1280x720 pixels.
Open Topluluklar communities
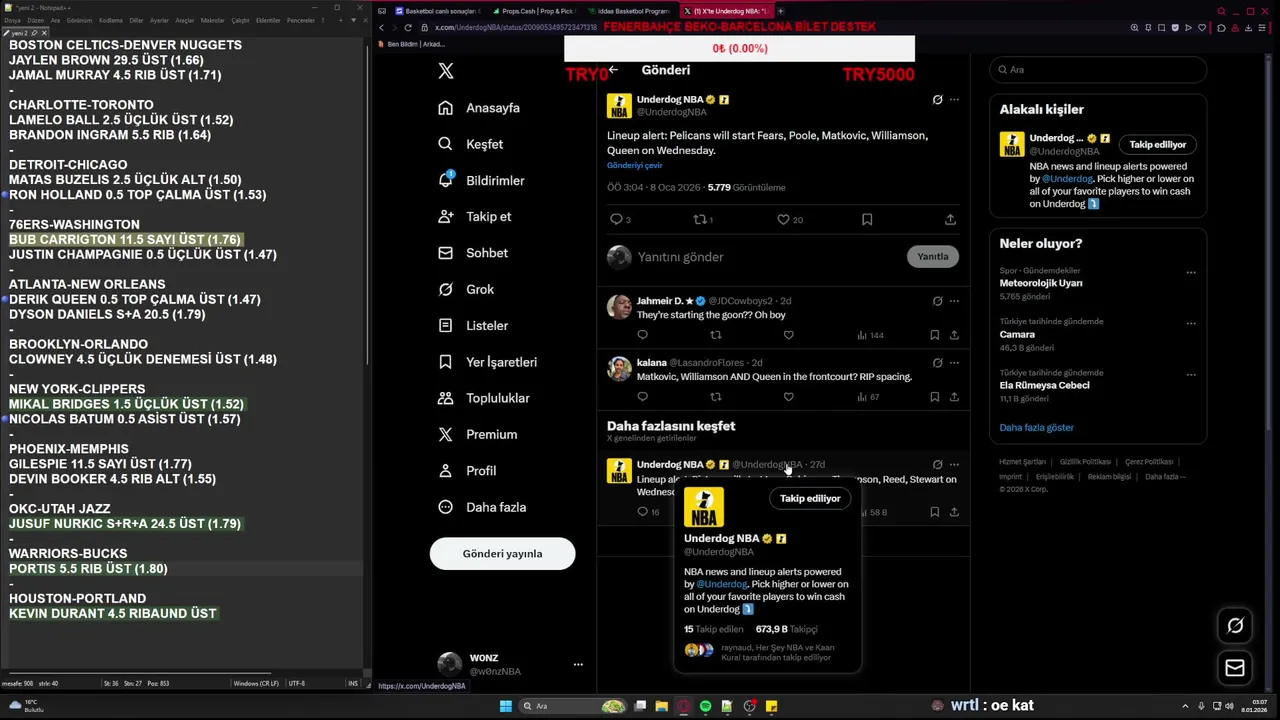pos(483,398)
